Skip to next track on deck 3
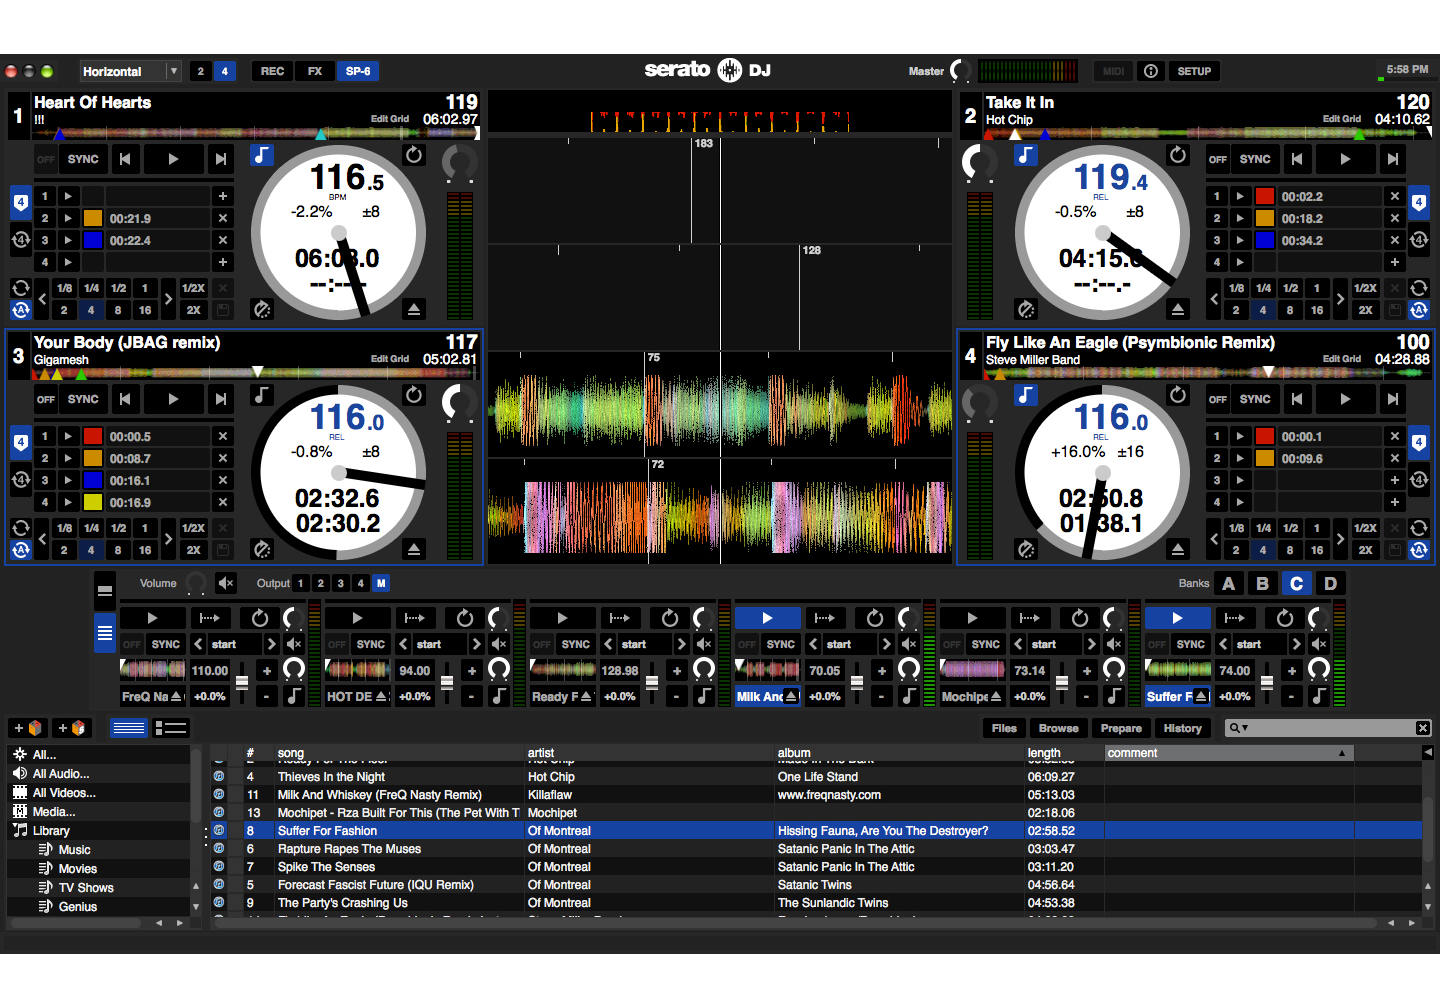The height and width of the screenshot is (1008, 1440). pos(221,399)
